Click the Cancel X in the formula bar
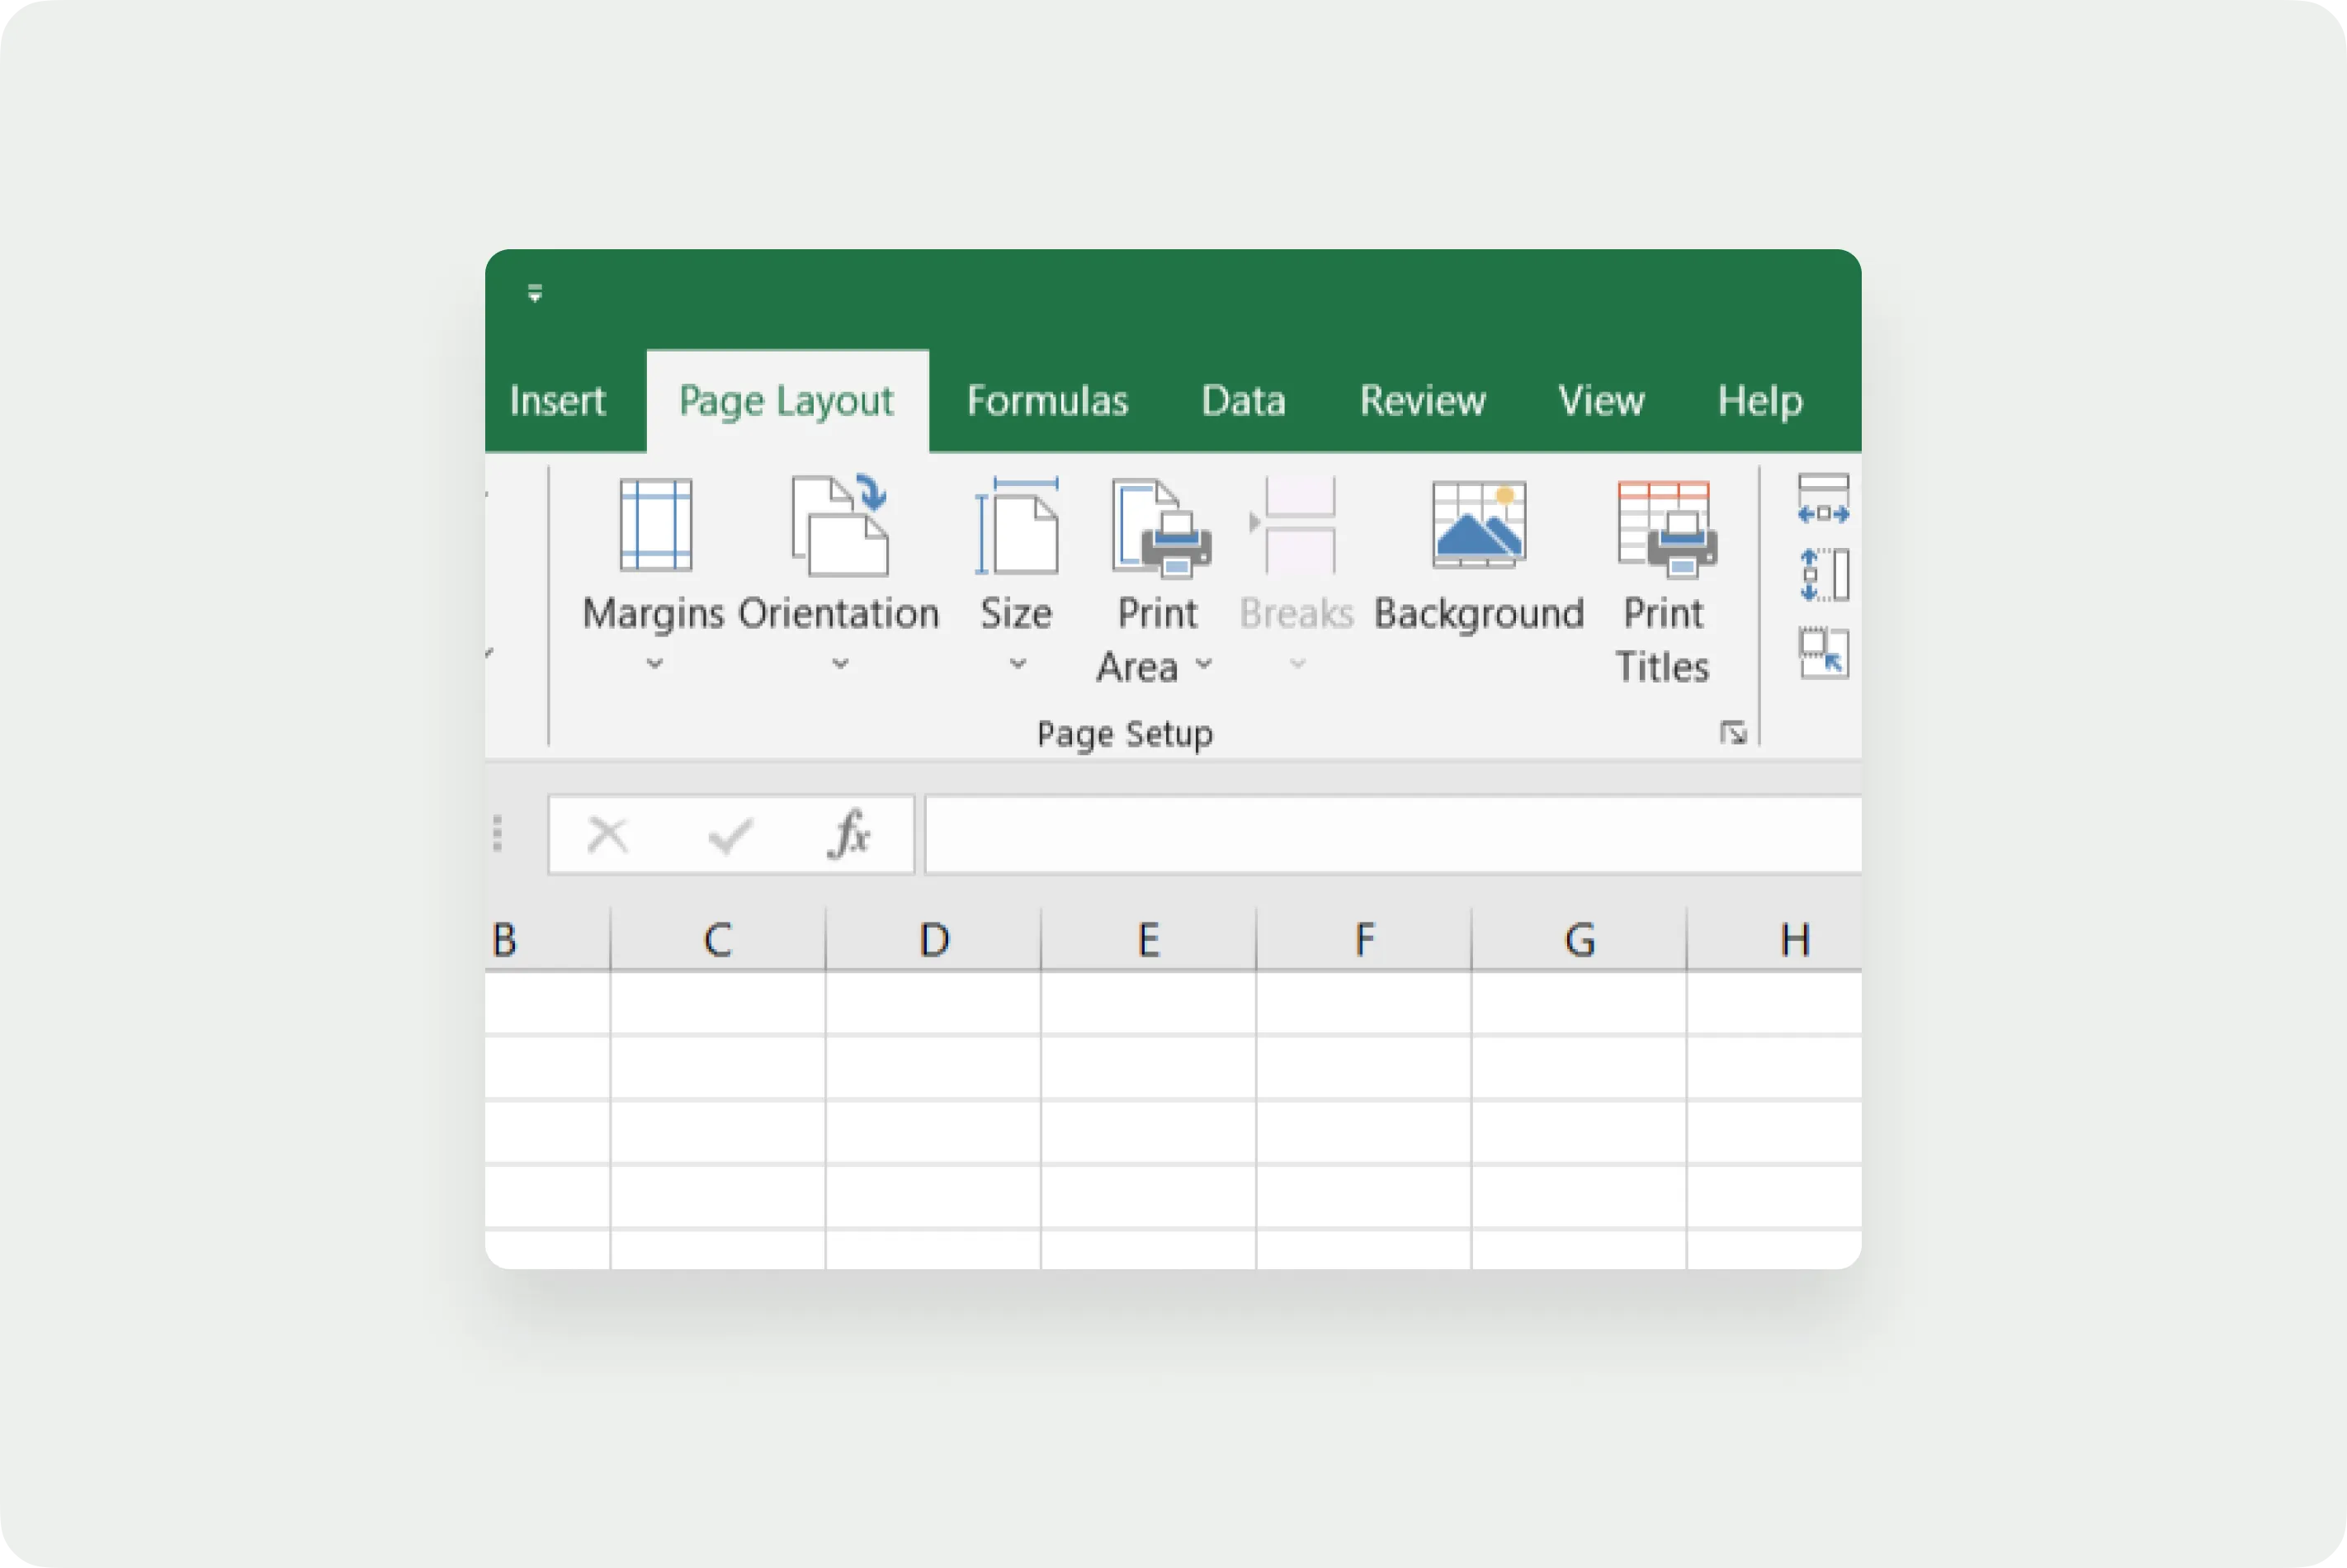This screenshot has height=1568, width=2347. [x=608, y=834]
